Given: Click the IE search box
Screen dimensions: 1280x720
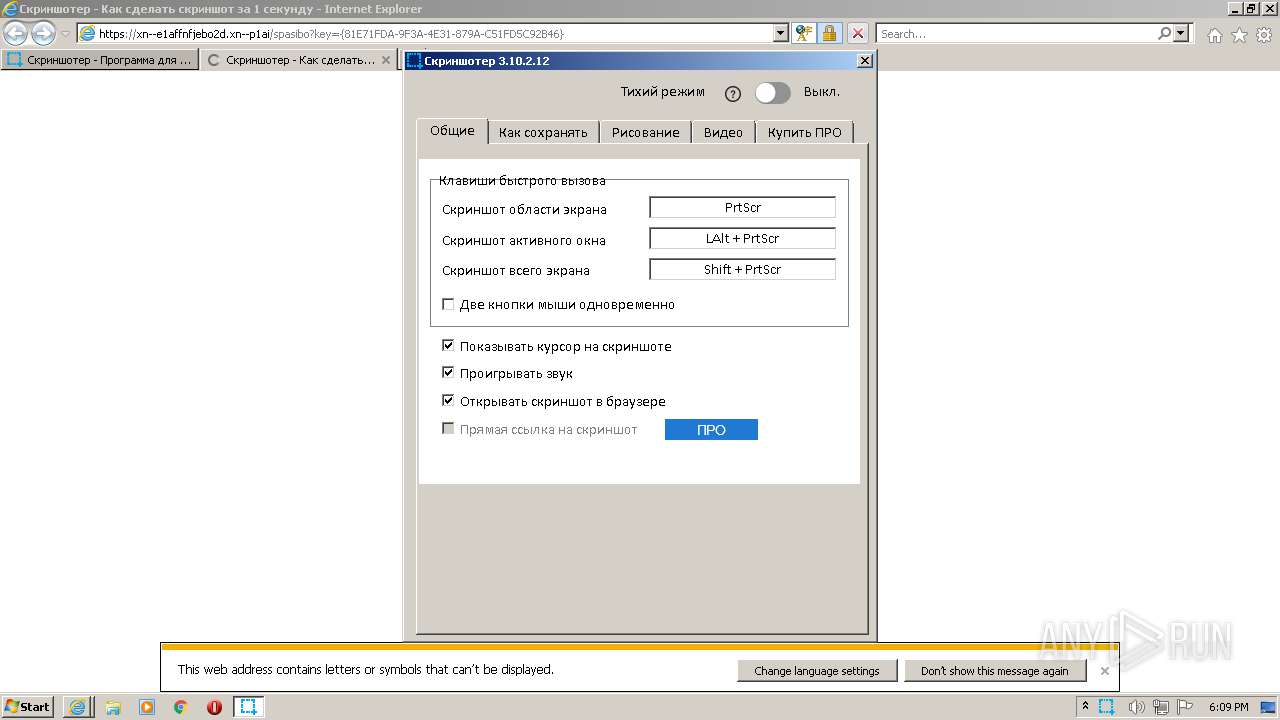Looking at the screenshot, I should pos(1015,34).
